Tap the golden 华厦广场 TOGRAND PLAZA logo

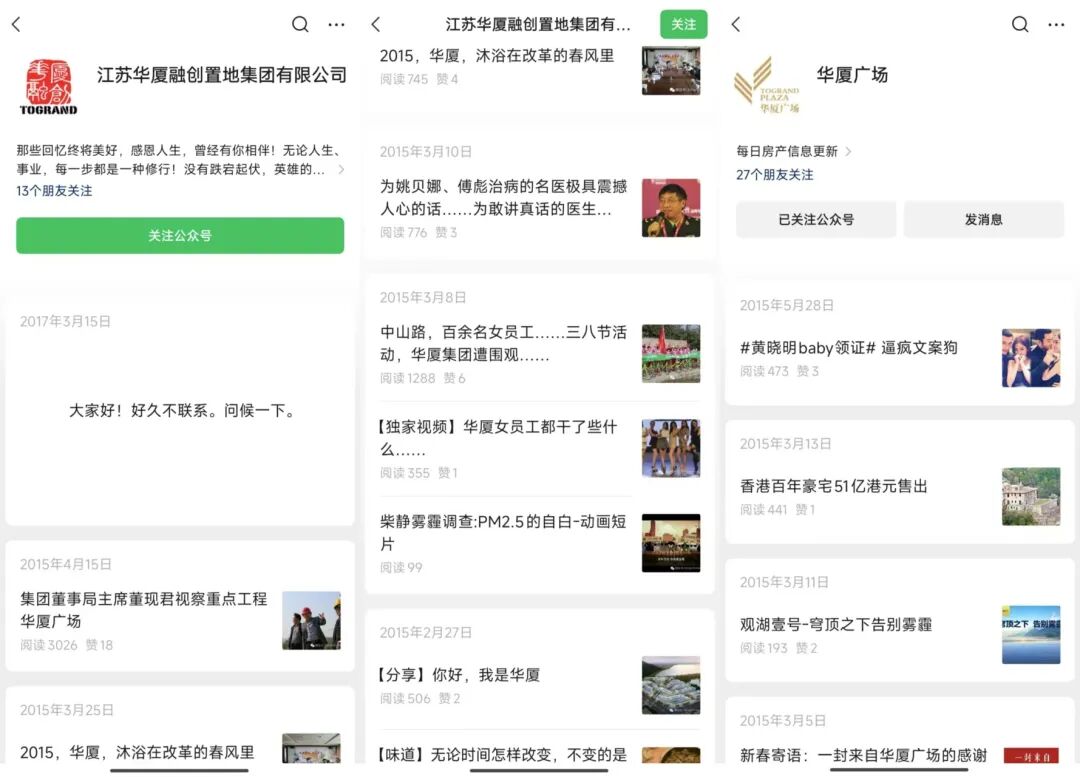coord(764,80)
